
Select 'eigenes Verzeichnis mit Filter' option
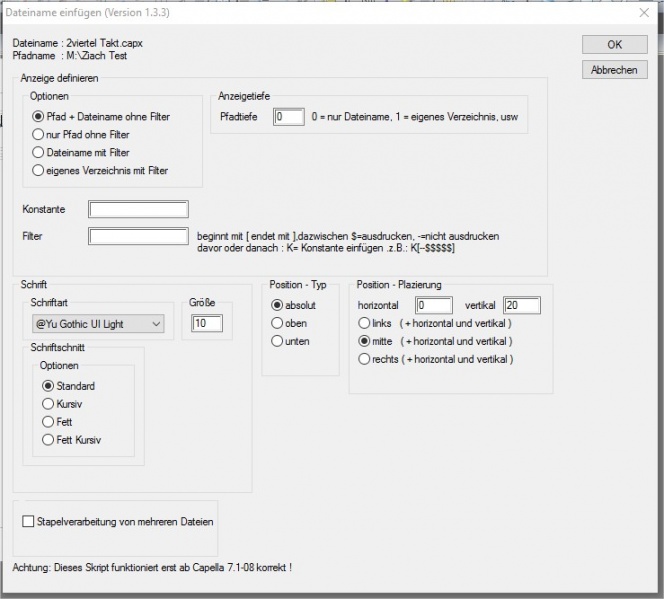38,171
